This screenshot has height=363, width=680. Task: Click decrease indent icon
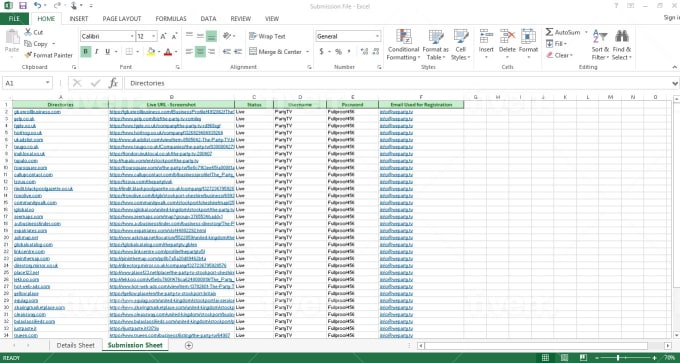tap(226, 52)
